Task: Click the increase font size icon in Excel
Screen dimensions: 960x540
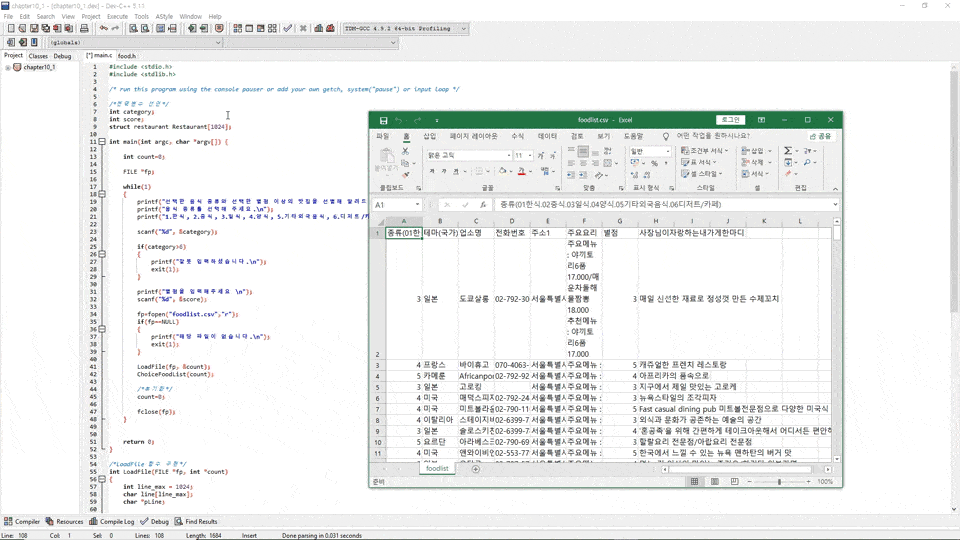Action: pos(541,156)
